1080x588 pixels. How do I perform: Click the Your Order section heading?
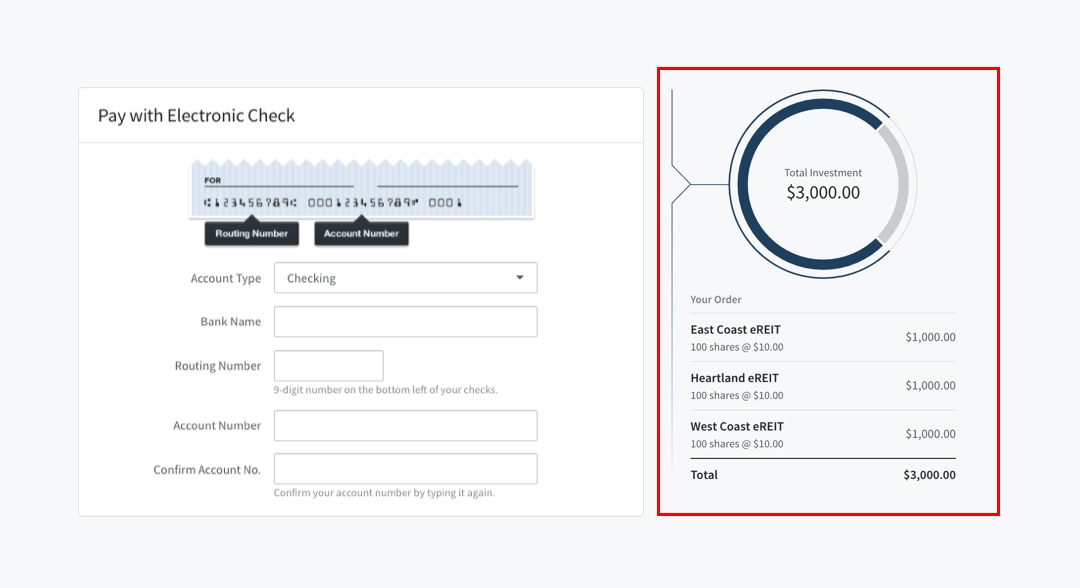(x=716, y=300)
